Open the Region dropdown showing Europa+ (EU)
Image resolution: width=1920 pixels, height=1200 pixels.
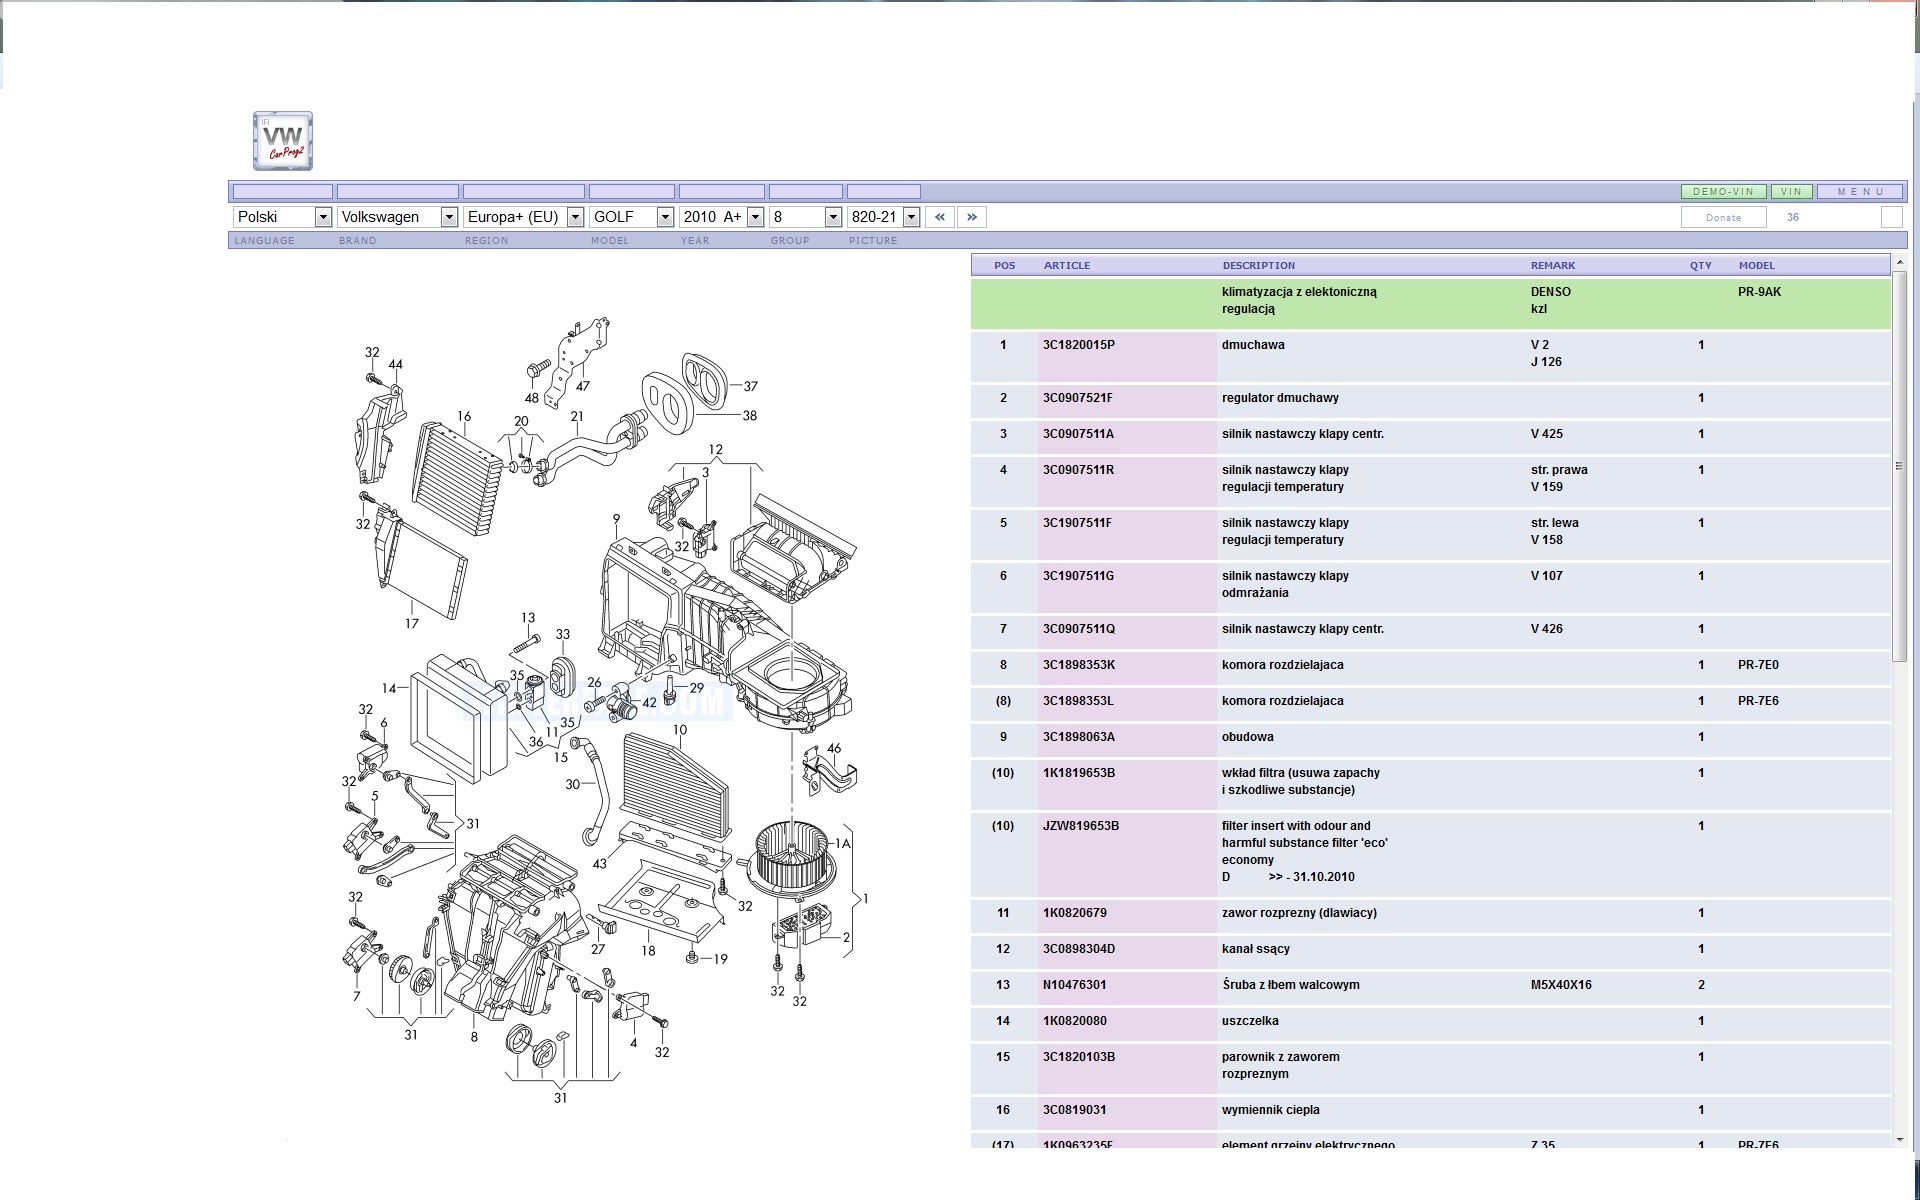pyautogui.click(x=524, y=217)
